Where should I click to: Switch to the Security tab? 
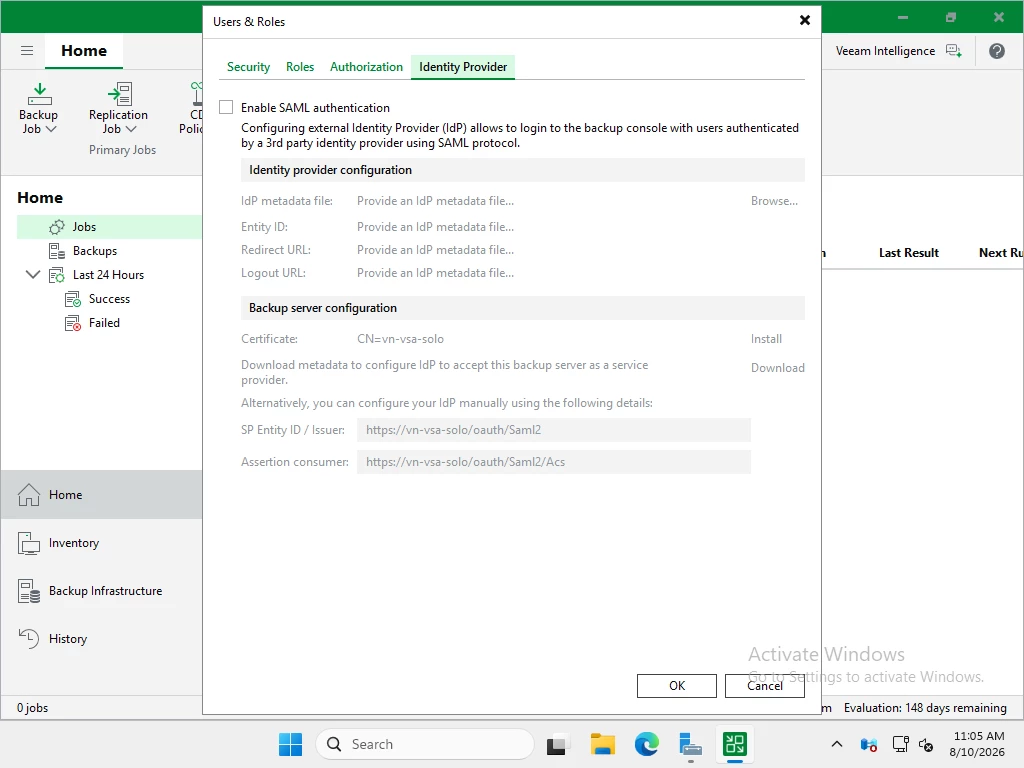pyautogui.click(x=248, y=67)
